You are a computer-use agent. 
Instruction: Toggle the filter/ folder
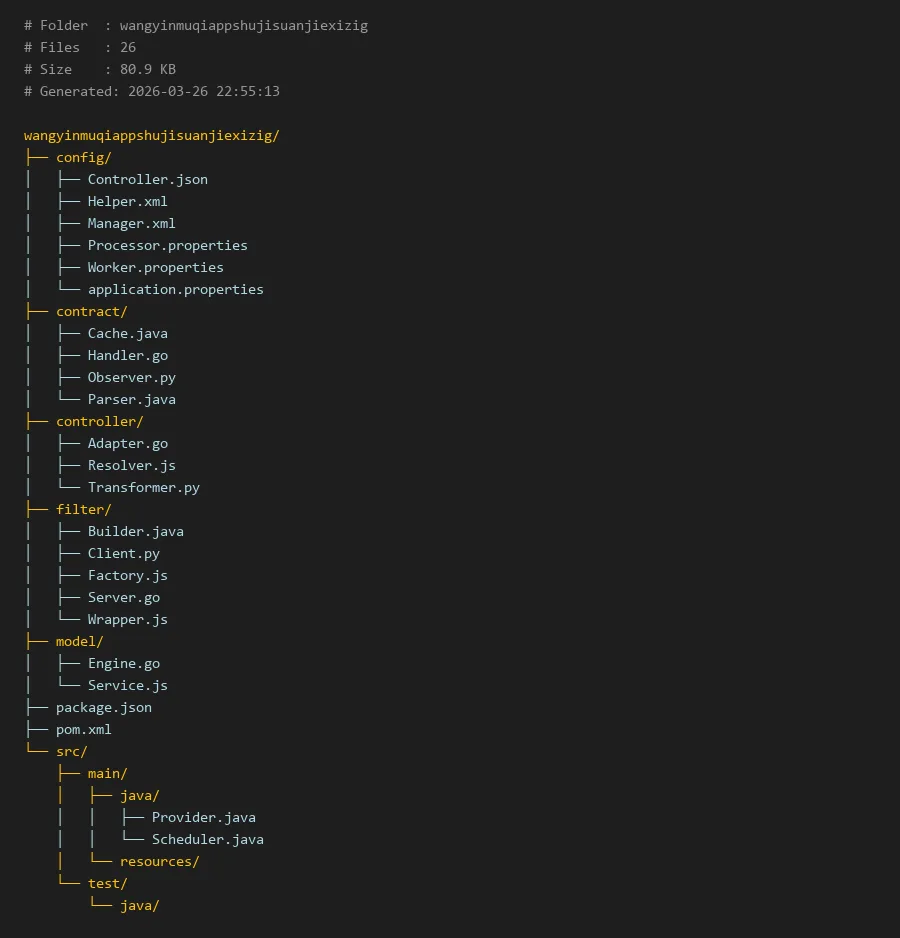point(83,509)
